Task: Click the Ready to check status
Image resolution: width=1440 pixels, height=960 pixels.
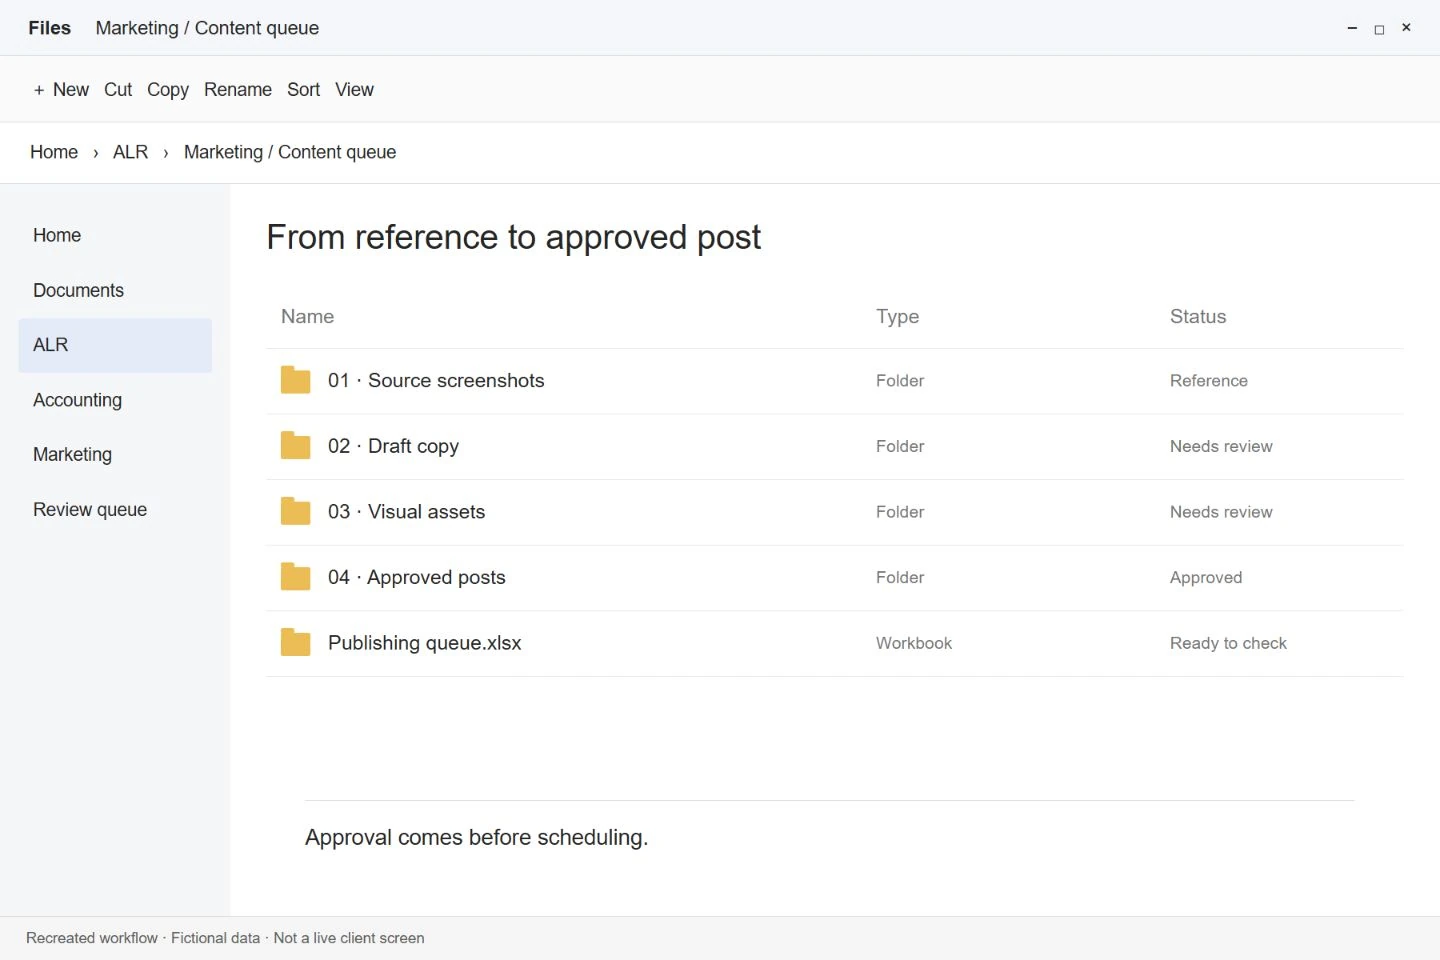Action: coord(1228,643)
